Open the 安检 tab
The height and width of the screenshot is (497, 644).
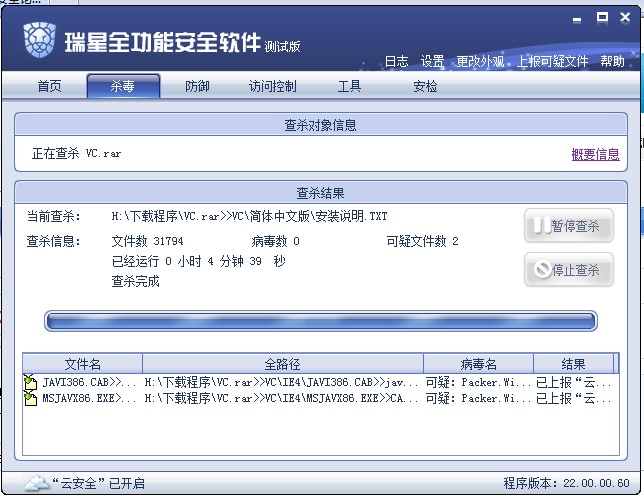point(425,86)
